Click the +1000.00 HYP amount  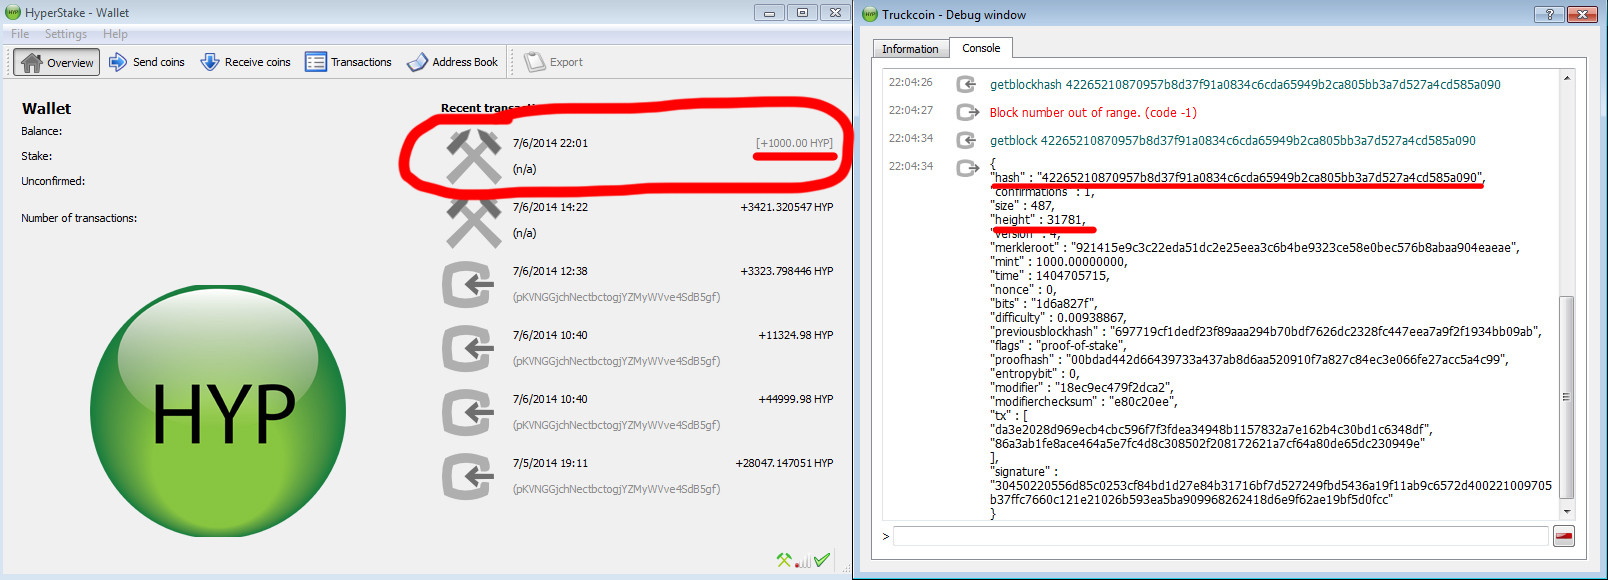click(794, 143)
